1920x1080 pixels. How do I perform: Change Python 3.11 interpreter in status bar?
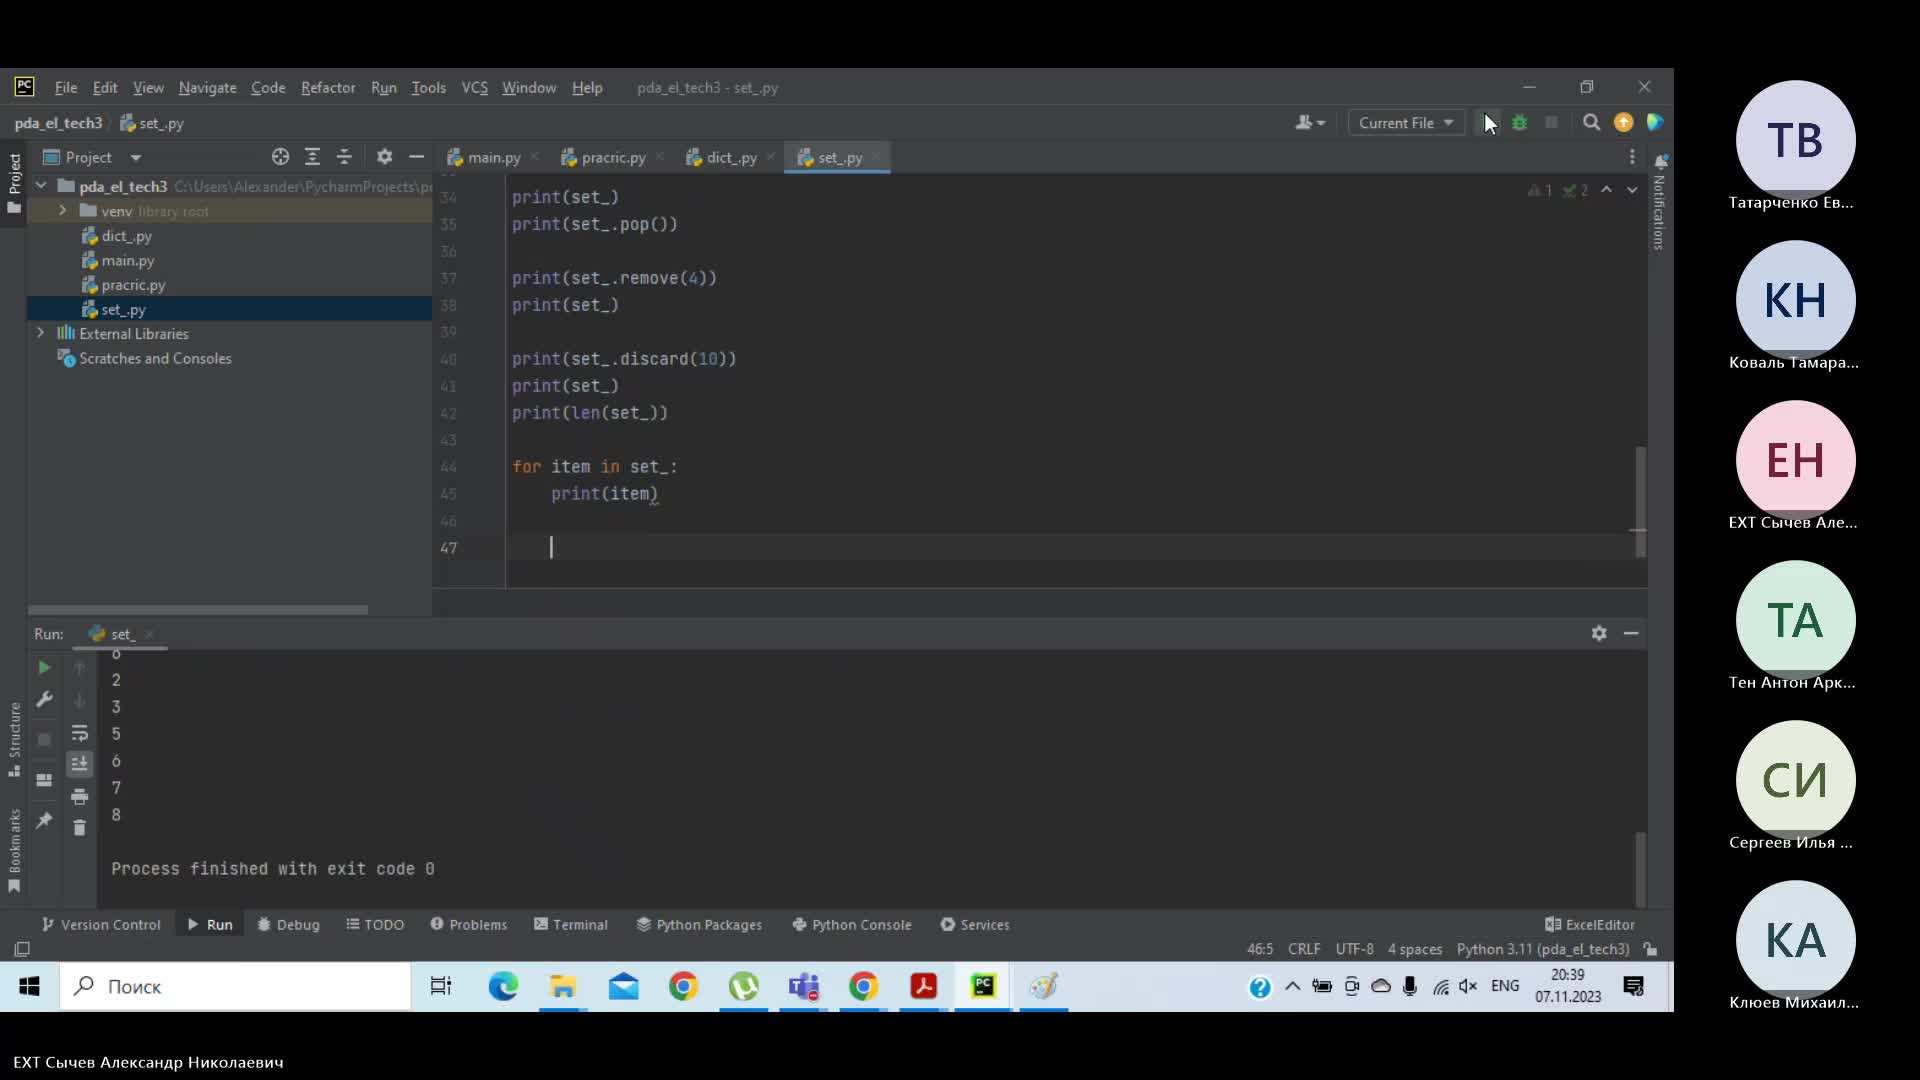1543,949
